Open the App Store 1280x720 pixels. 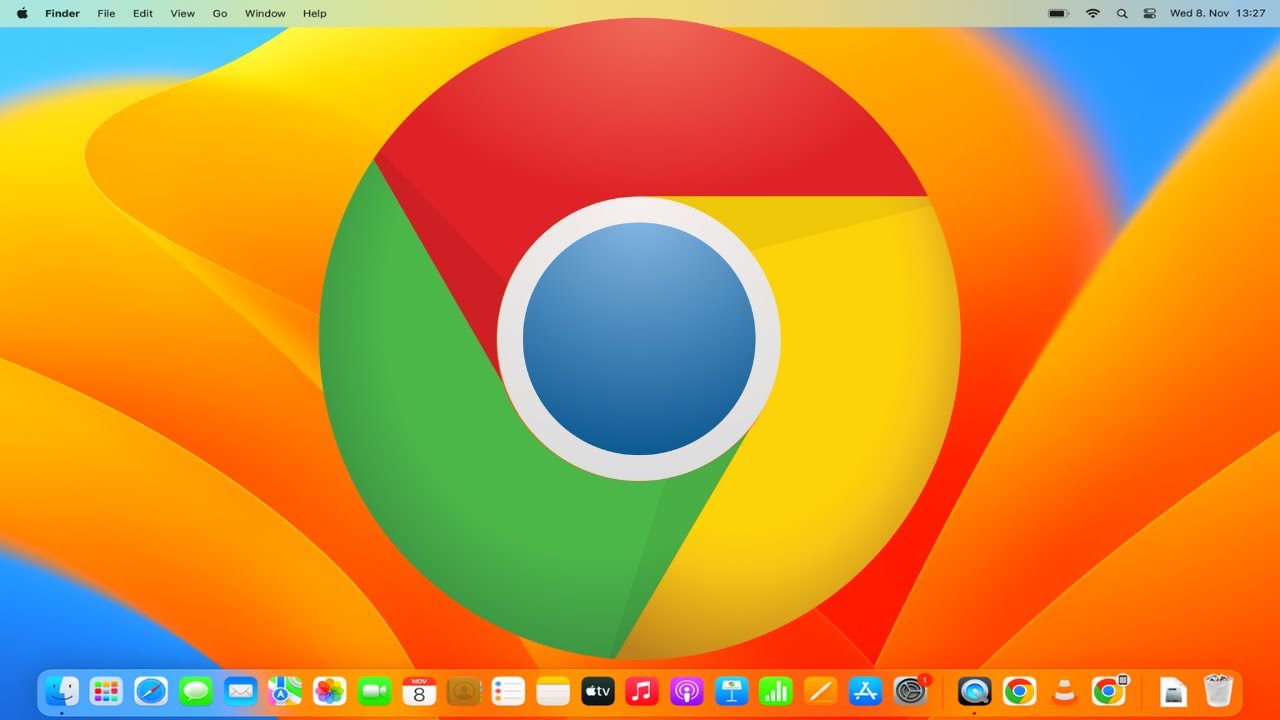coord(865,690)
